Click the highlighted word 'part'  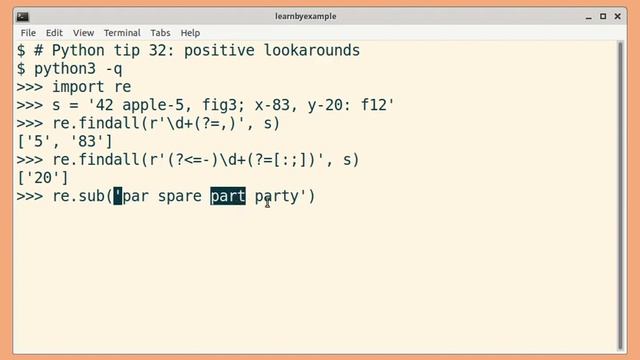click(x=228, y=196)
